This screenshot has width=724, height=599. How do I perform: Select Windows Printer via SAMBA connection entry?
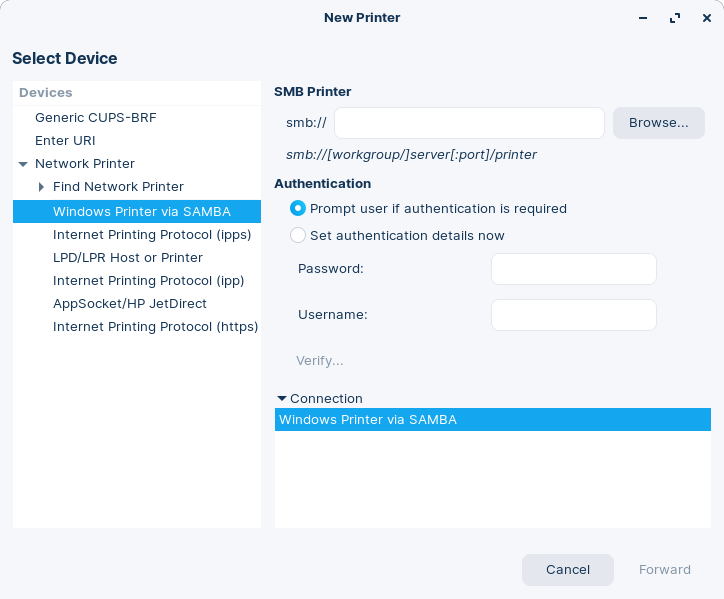(368, 420)
